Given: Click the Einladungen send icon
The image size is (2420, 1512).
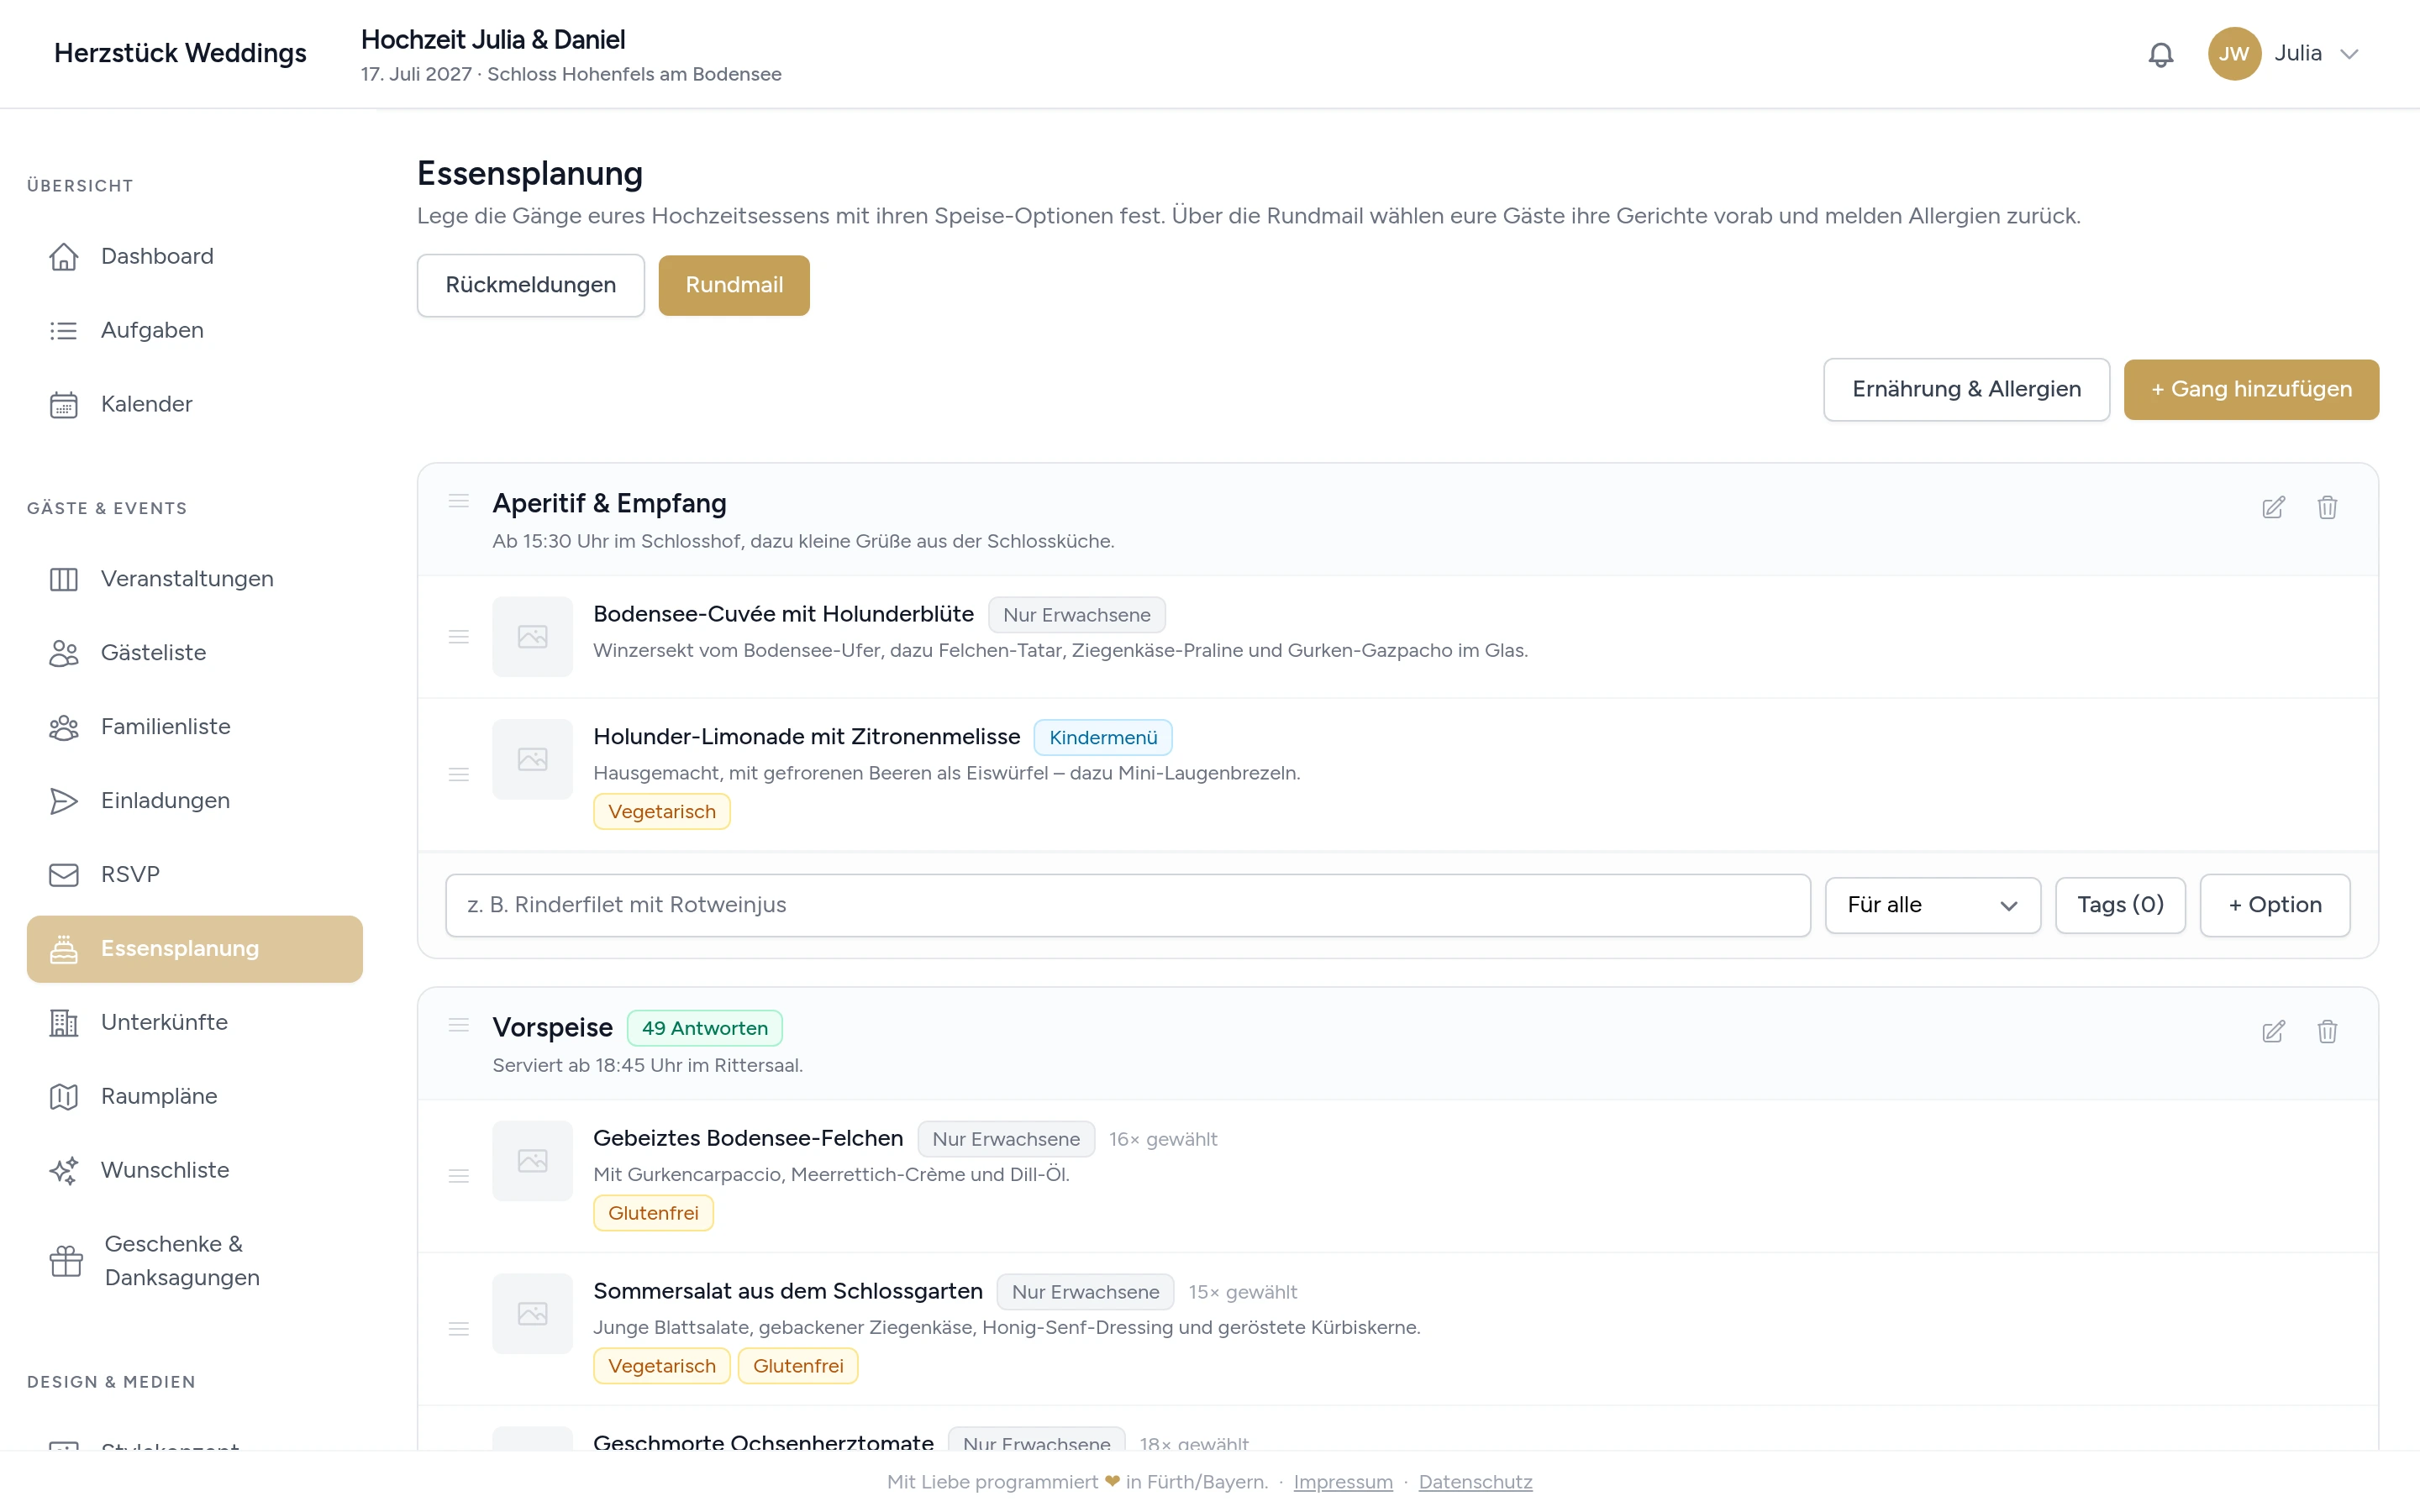Looking at the screenshot, I should 64,801.
